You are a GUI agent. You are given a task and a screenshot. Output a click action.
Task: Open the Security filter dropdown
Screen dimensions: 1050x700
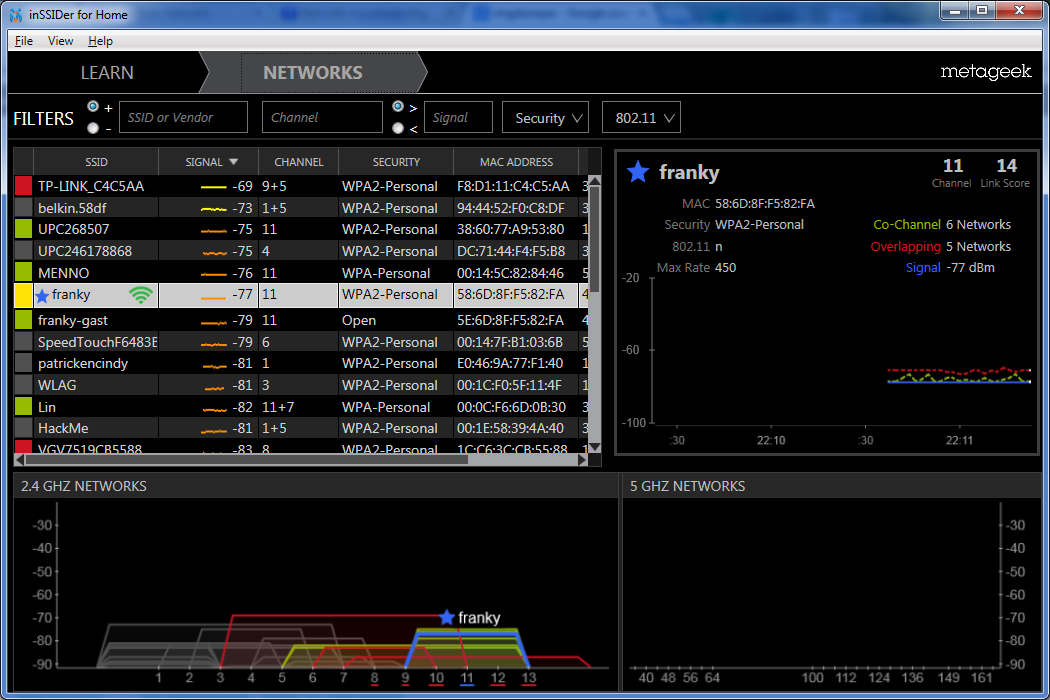tap(545, 118)
